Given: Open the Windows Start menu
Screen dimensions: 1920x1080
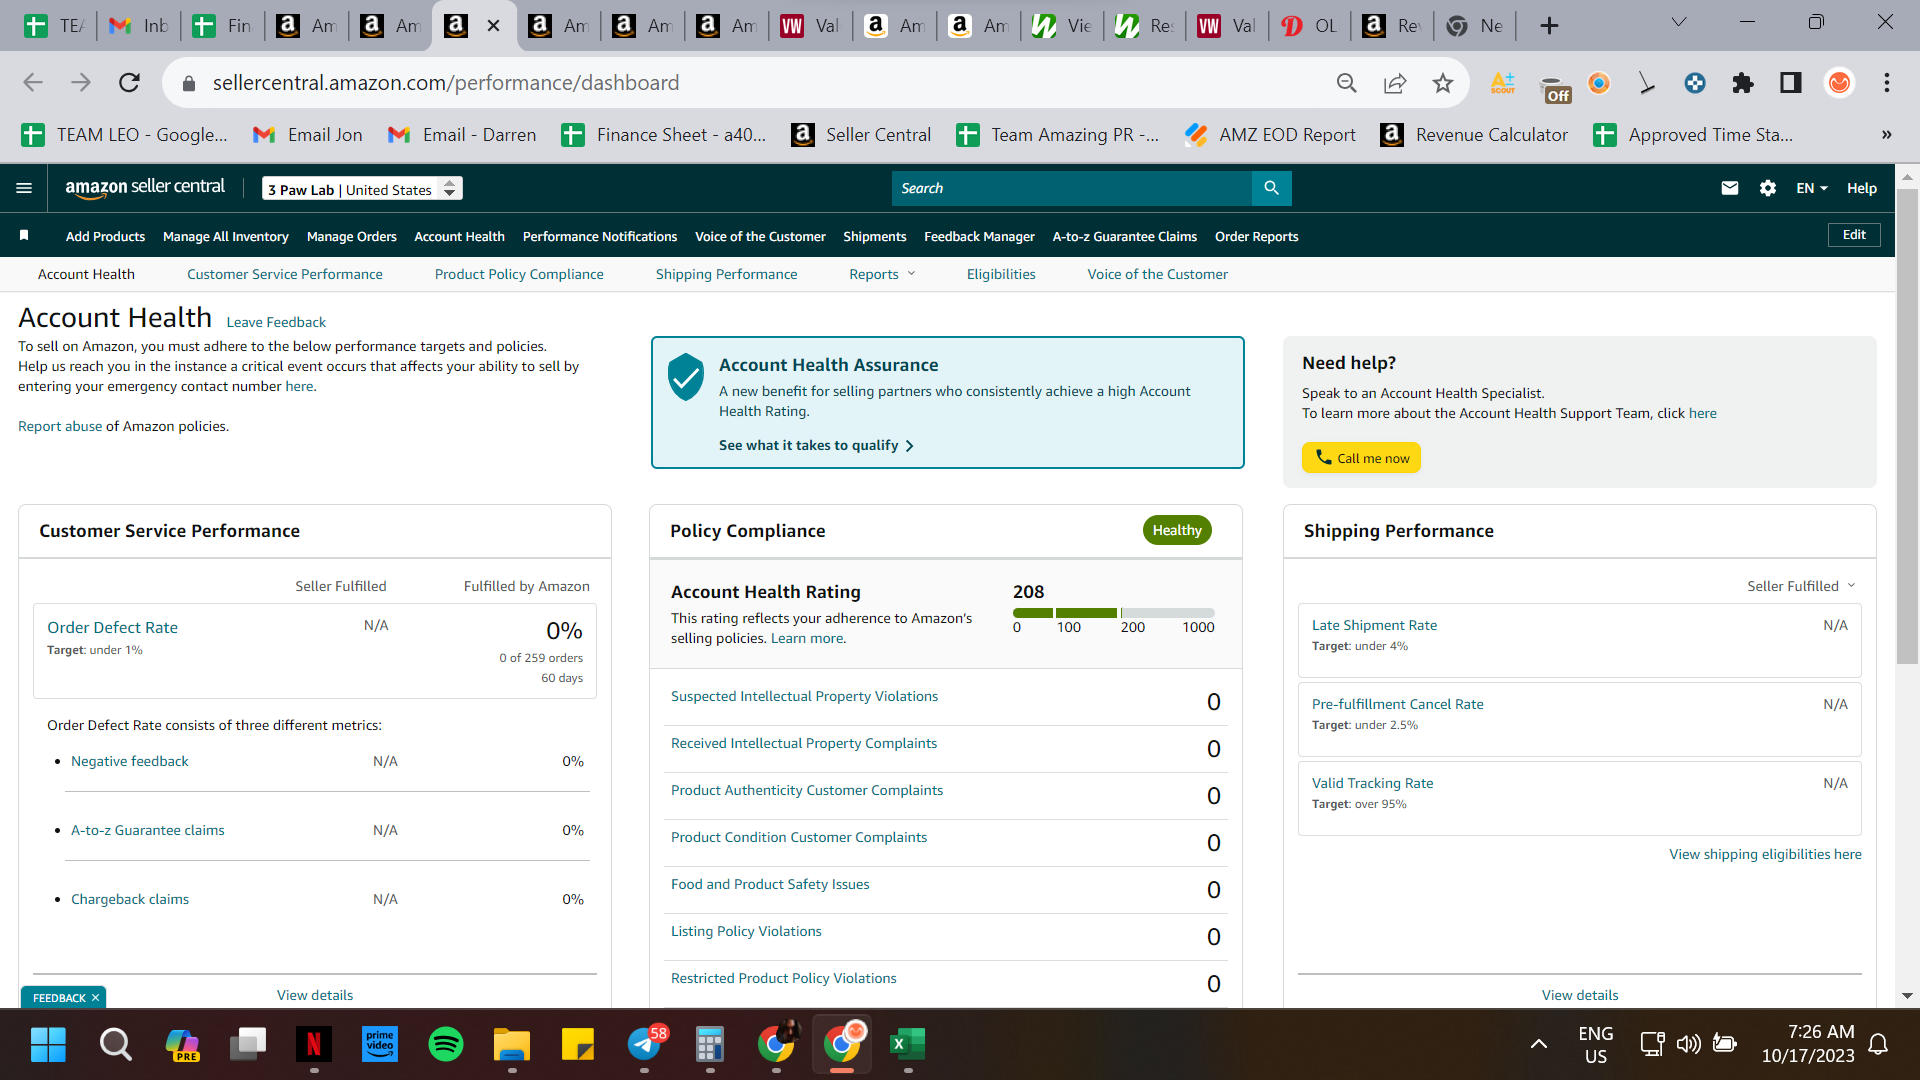Looking at the screenshot, I should click(48, 1045).
